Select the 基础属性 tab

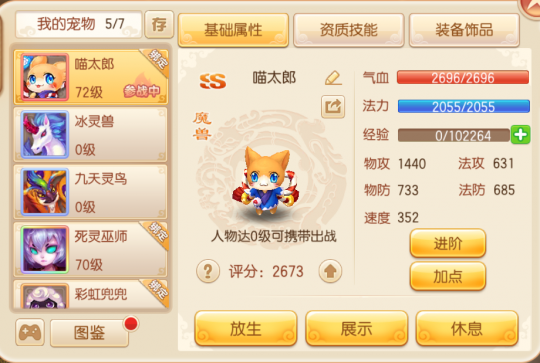click(233, 30)
